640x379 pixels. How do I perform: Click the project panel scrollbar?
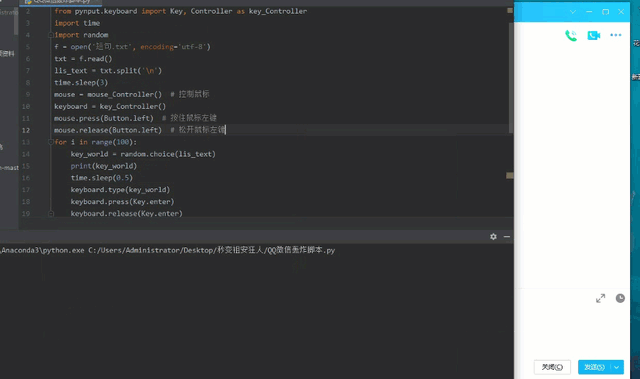pos(16,22)
